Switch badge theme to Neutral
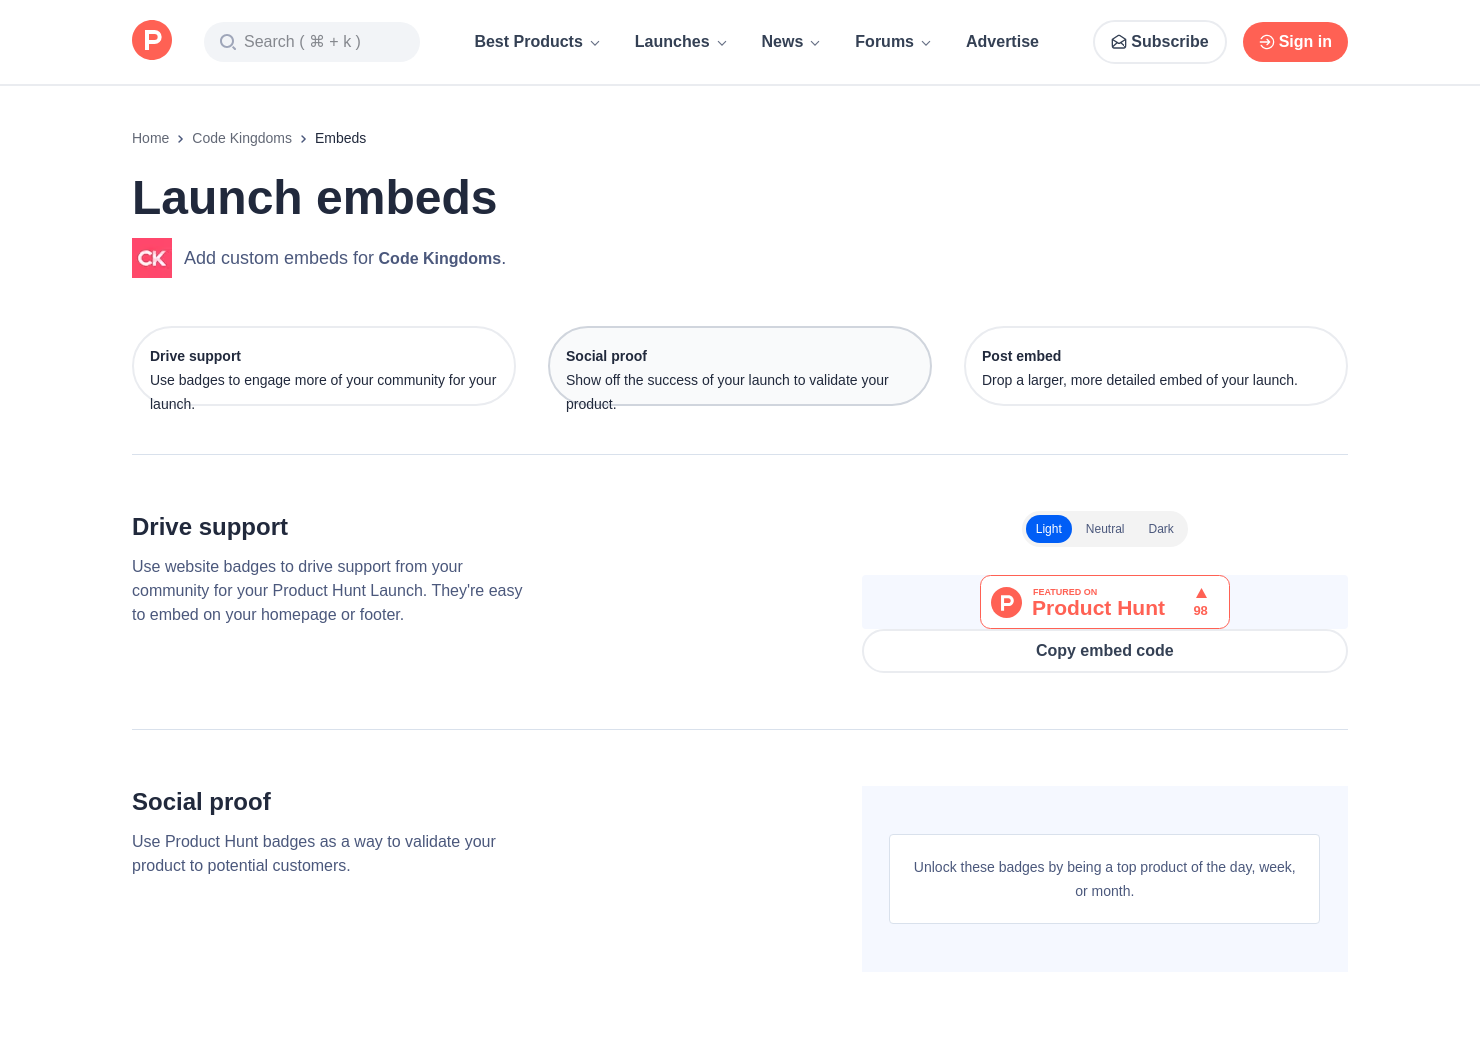The width and height of the screenshot is (1480, 1037). tap(1105, 529)
